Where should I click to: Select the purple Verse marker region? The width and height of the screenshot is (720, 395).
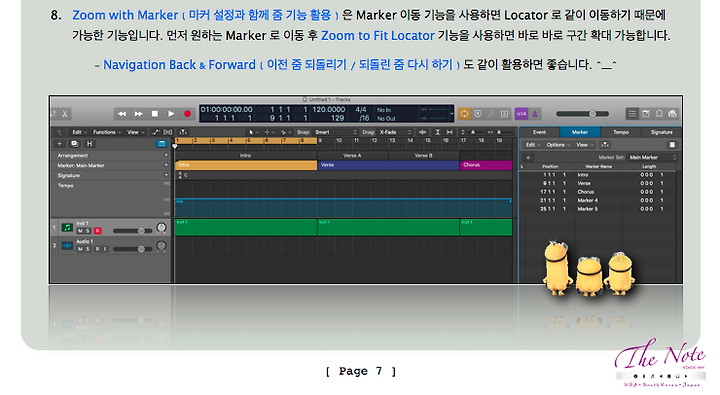pyautogui.click(x=388, y=165)
